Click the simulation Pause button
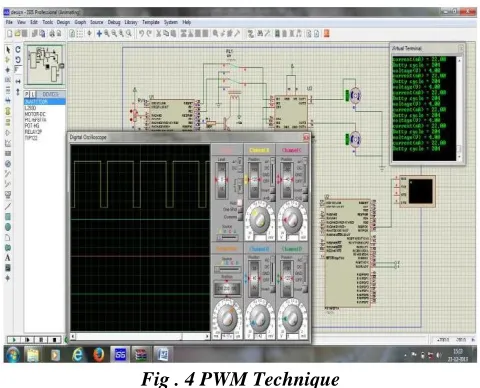480x388 pixels. [41, 340]
